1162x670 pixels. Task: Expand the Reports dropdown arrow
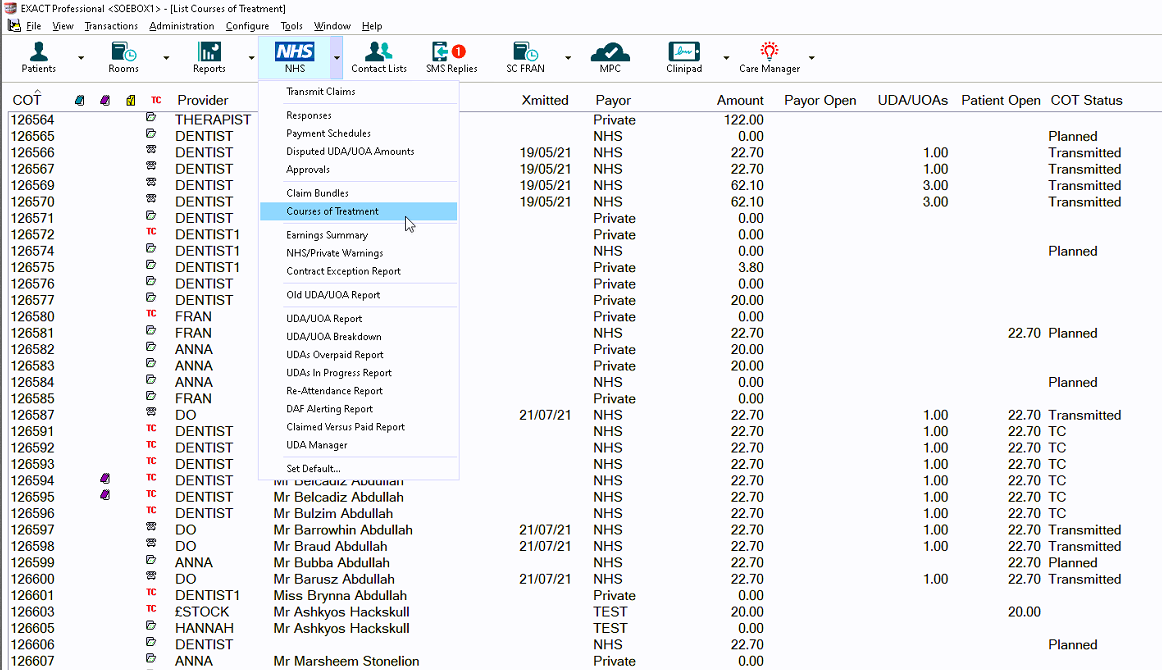[251, 58]
